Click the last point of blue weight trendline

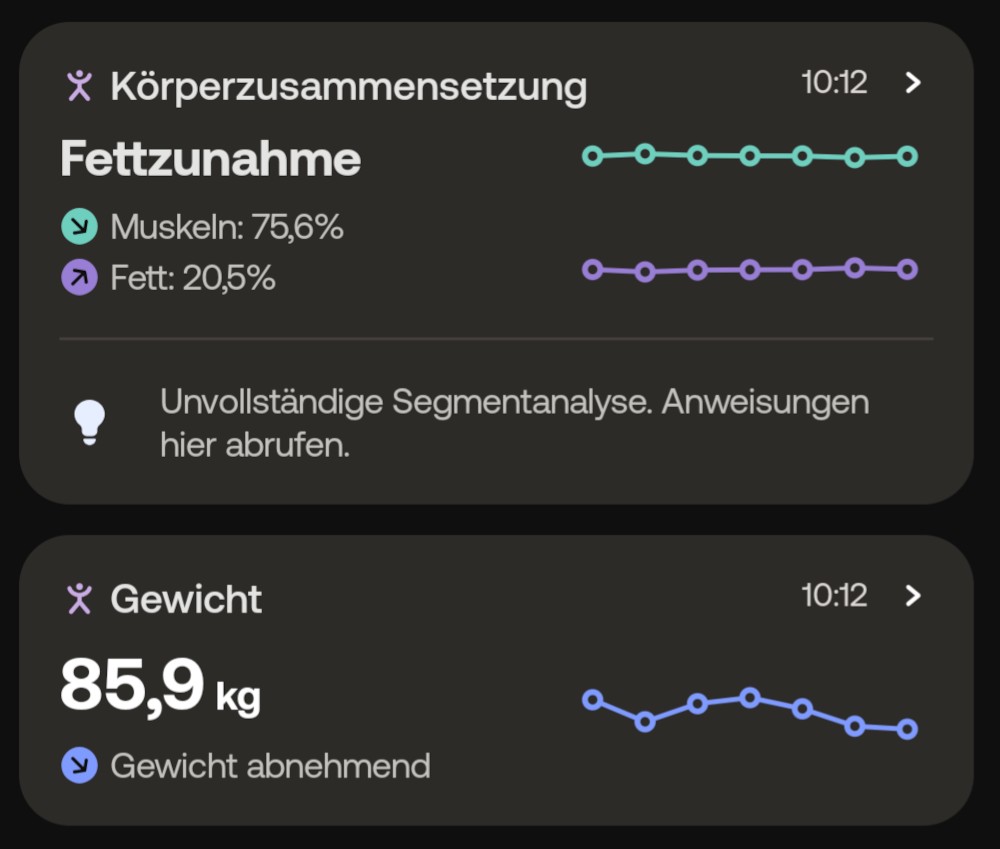[907, 729]
